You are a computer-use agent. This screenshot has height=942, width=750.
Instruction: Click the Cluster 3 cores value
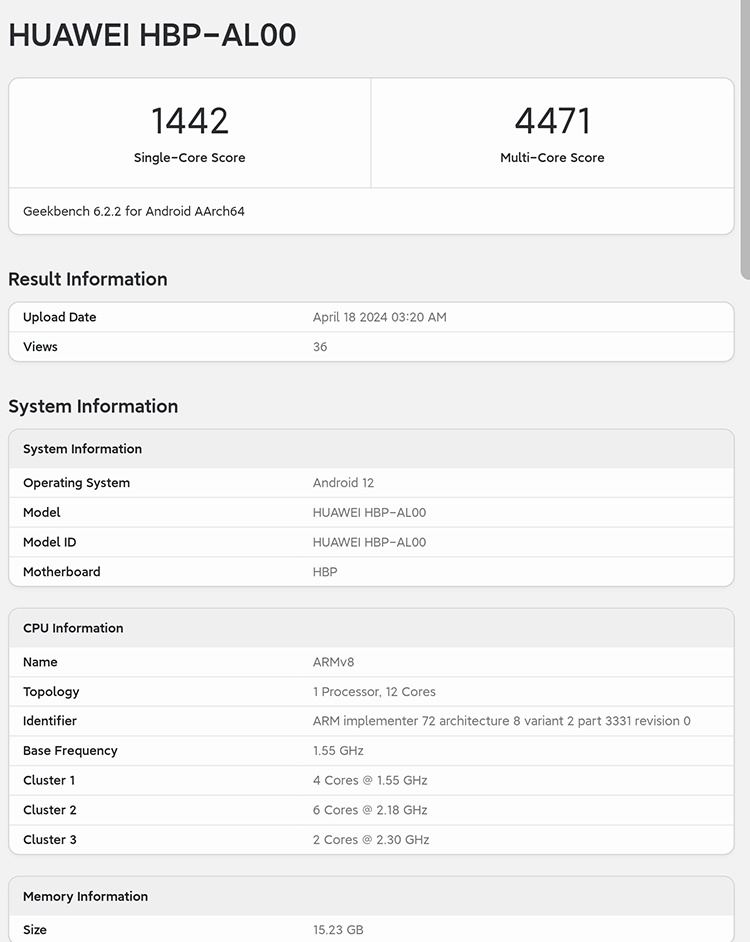[x=371, y=840]
